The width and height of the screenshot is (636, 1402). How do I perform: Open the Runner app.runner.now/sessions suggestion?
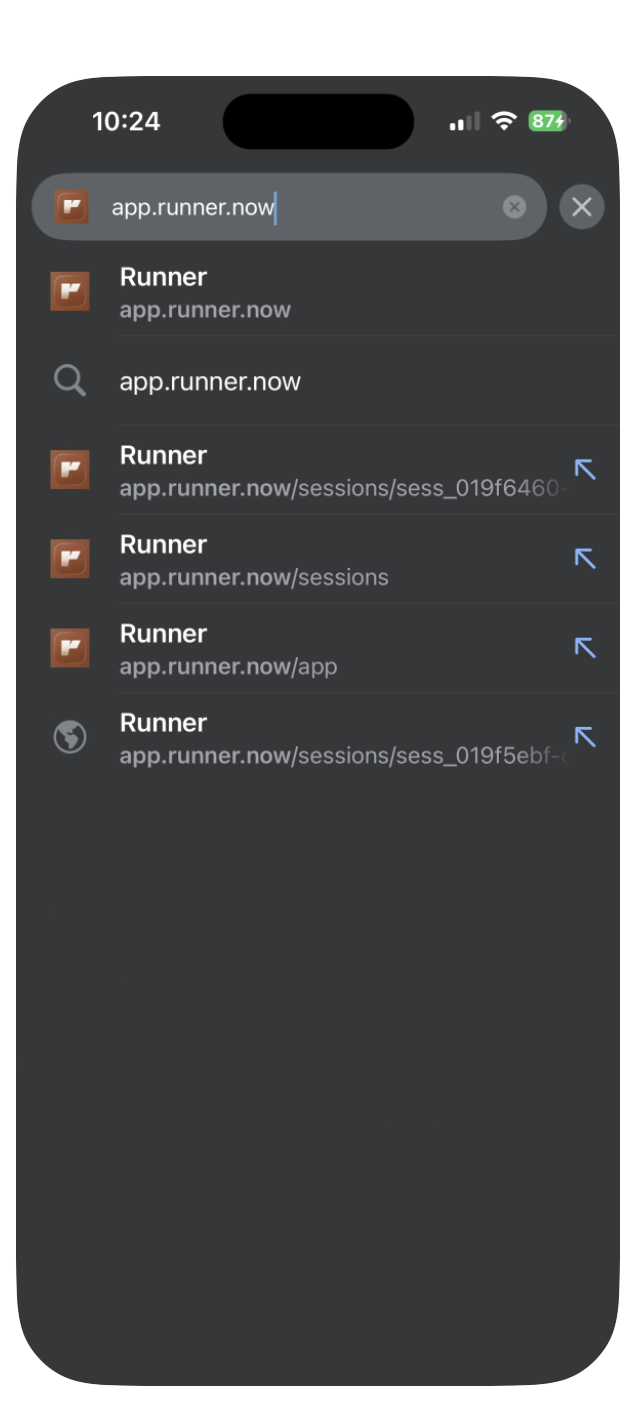[x=318, y=559]
